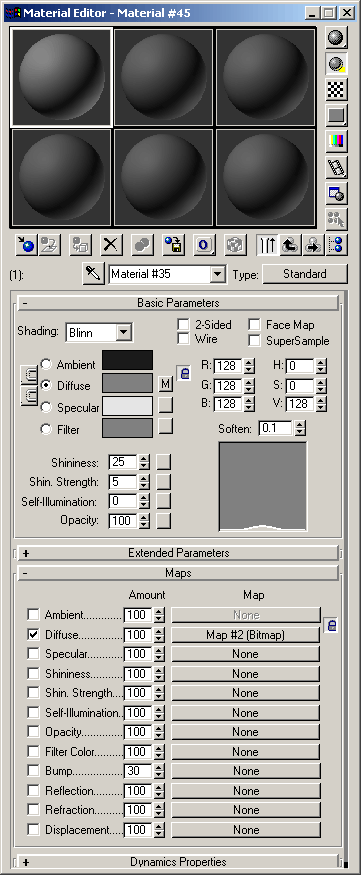The height and width of the screenshot is (875, 361).
Task: Collapse the Maps rollout
Action: pyautogui.click(x=179, y=573)
